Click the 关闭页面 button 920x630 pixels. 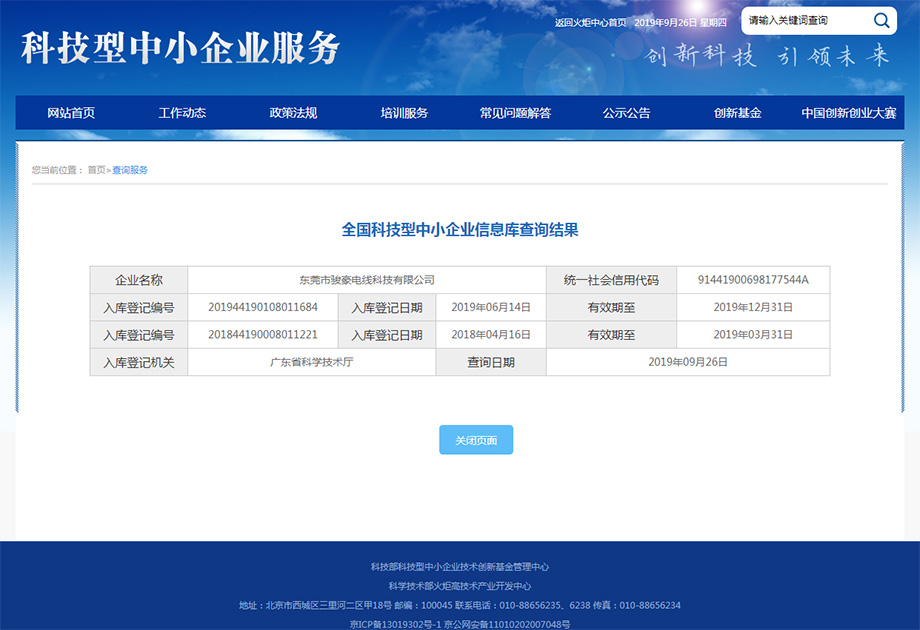[x=476, y=439]
